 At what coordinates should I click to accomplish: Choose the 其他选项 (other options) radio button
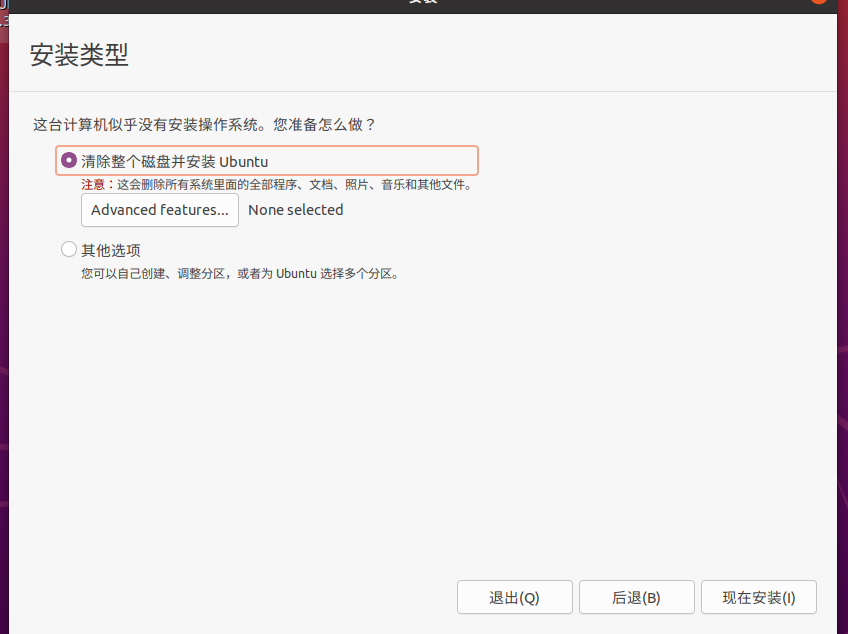[x=69, y=249]
